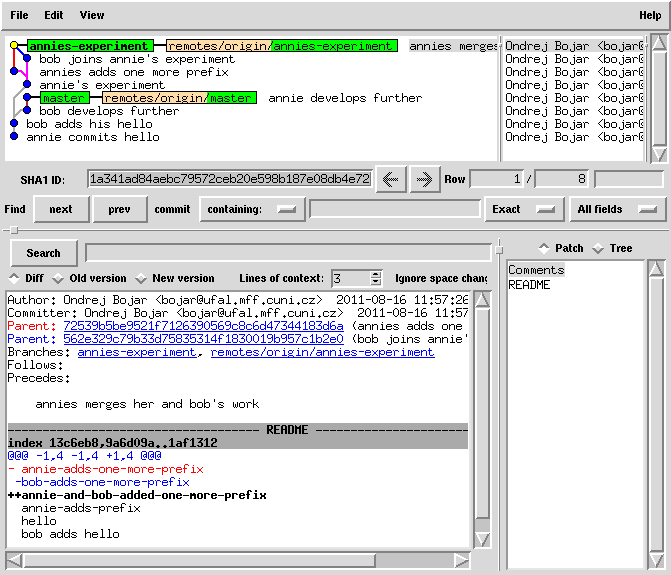Select the Old version radio button
The image size is (671, 575).
click(x=59, y=278)
